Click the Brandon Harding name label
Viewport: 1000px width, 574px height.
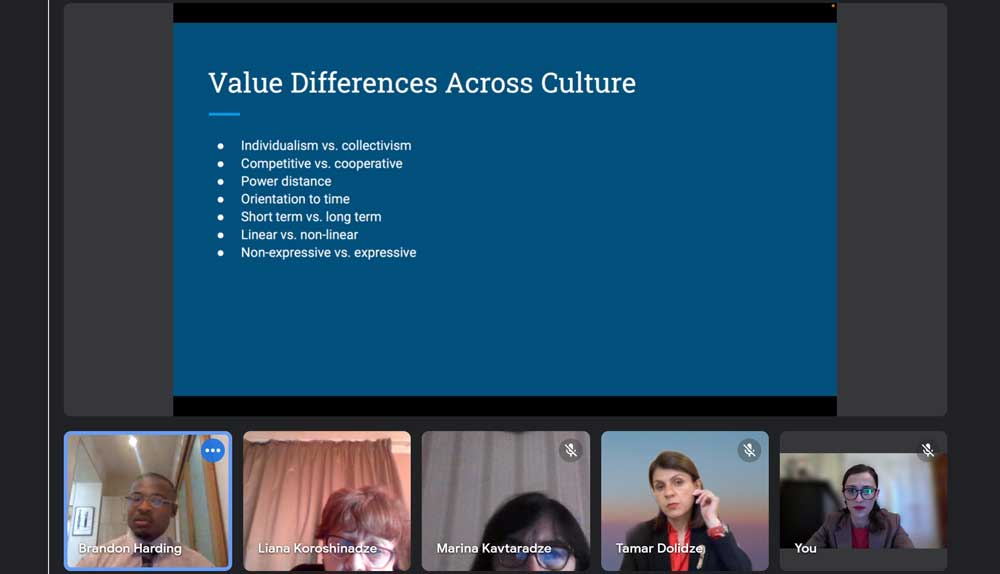point(130,548)
